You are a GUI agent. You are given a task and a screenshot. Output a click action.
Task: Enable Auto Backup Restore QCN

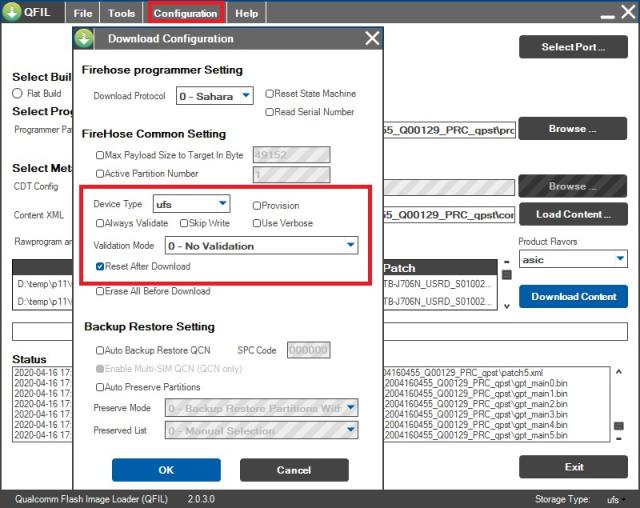100,350
